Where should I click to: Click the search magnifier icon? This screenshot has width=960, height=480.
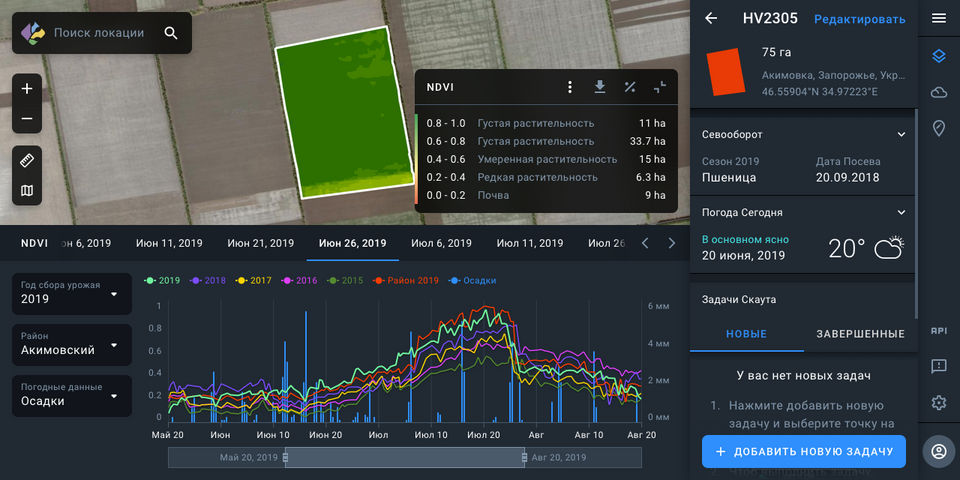[x=171, y=33]
